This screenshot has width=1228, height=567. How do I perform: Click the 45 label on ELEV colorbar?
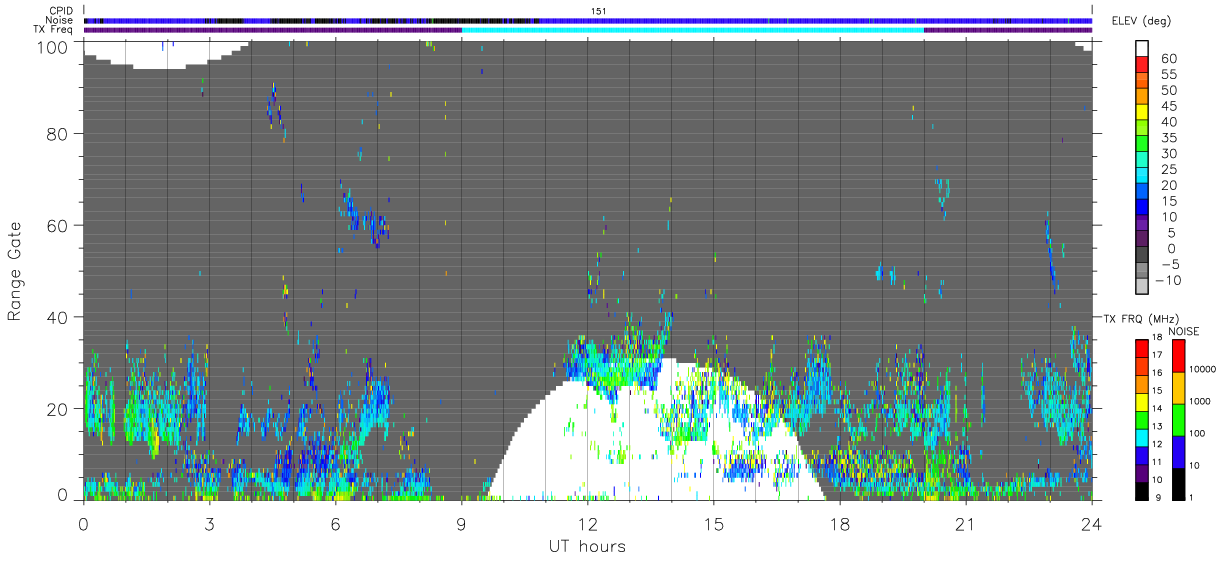tap(1169, 107)
